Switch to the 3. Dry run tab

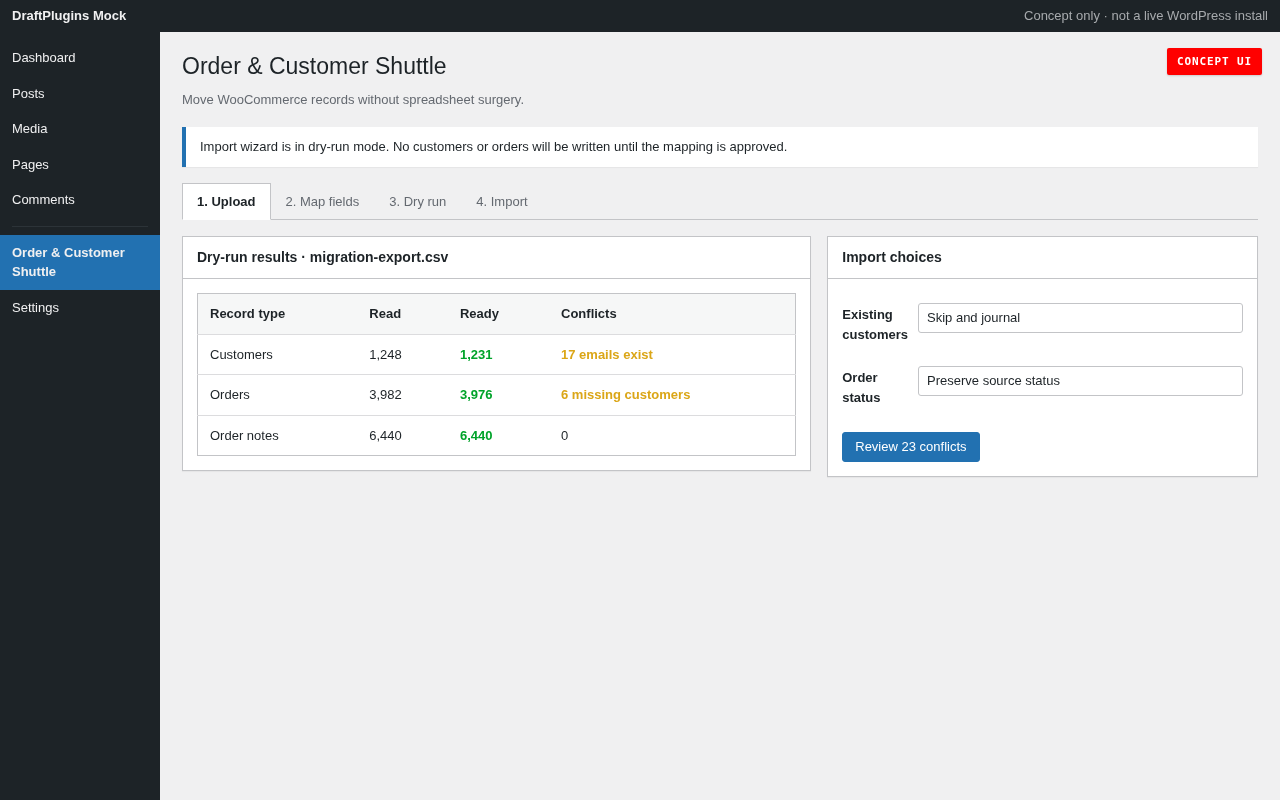pos(418,202)
